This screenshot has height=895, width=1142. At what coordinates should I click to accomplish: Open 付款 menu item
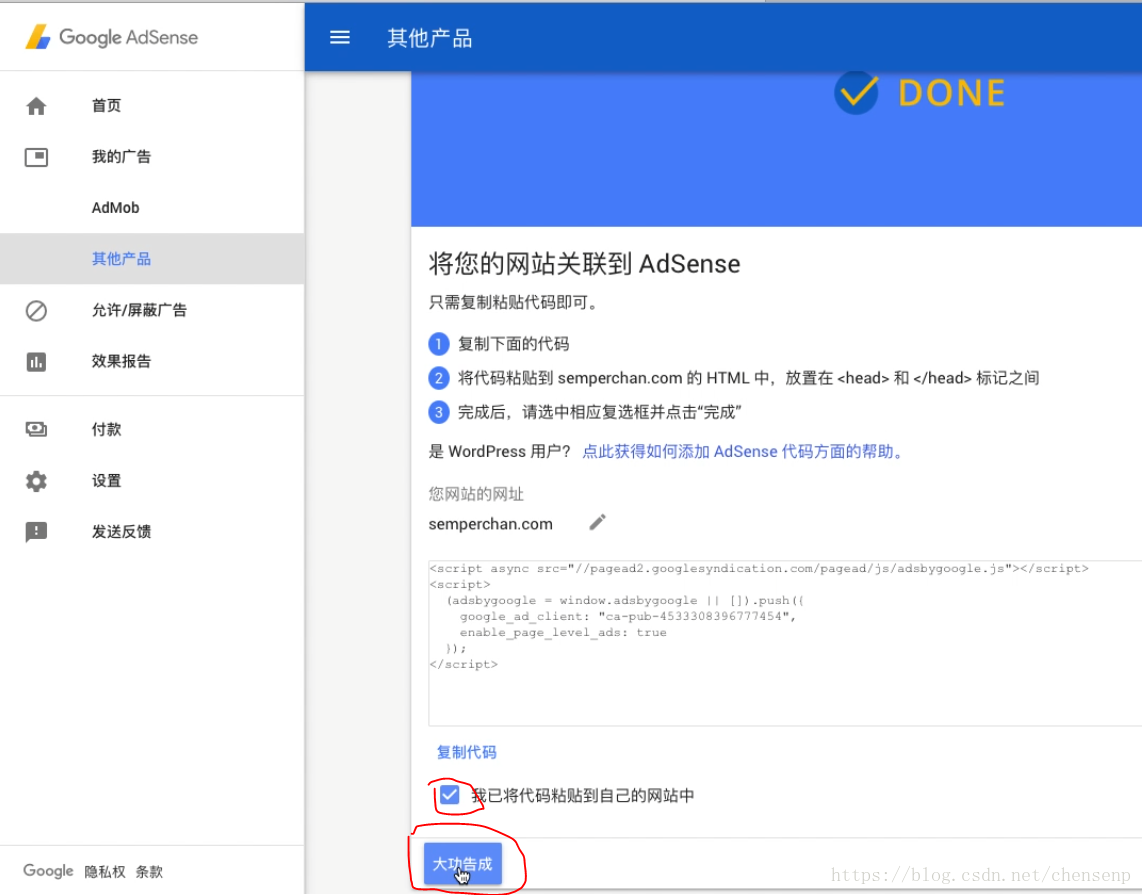click(152, 430)
